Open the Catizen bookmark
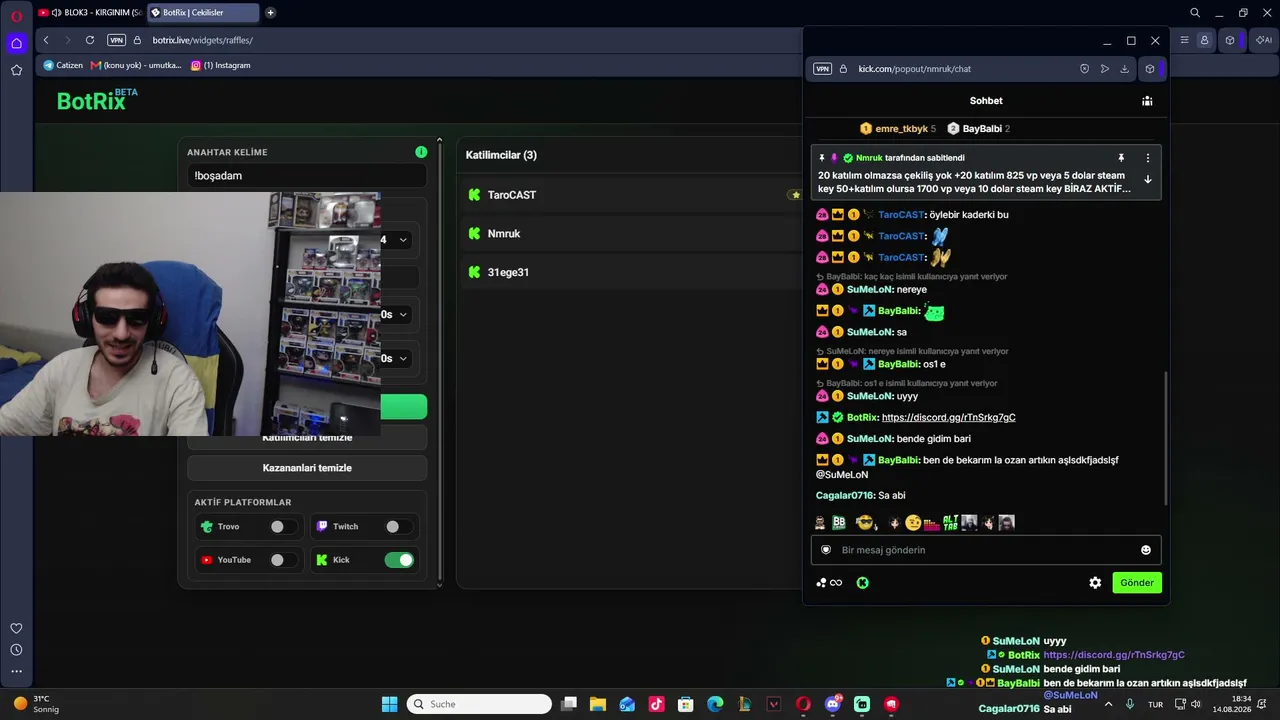The width and height of the screenshot is (1280, 720). click(x=63, y=65)
